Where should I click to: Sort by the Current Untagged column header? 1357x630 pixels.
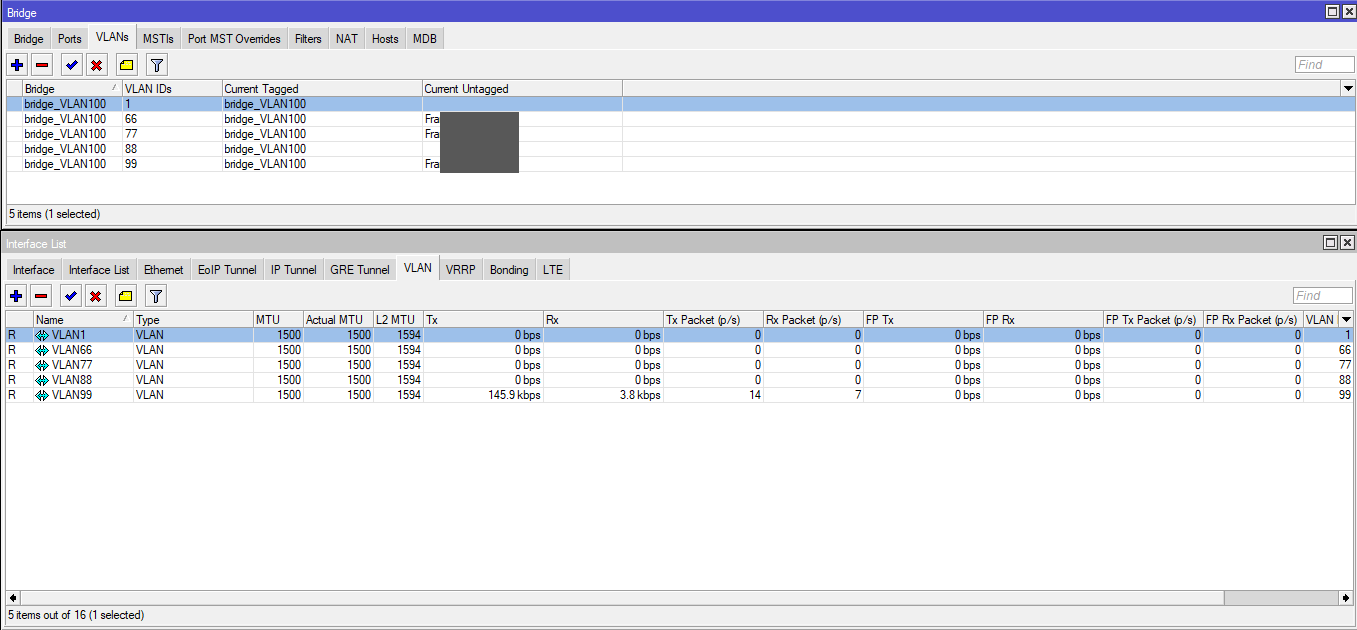522,89
